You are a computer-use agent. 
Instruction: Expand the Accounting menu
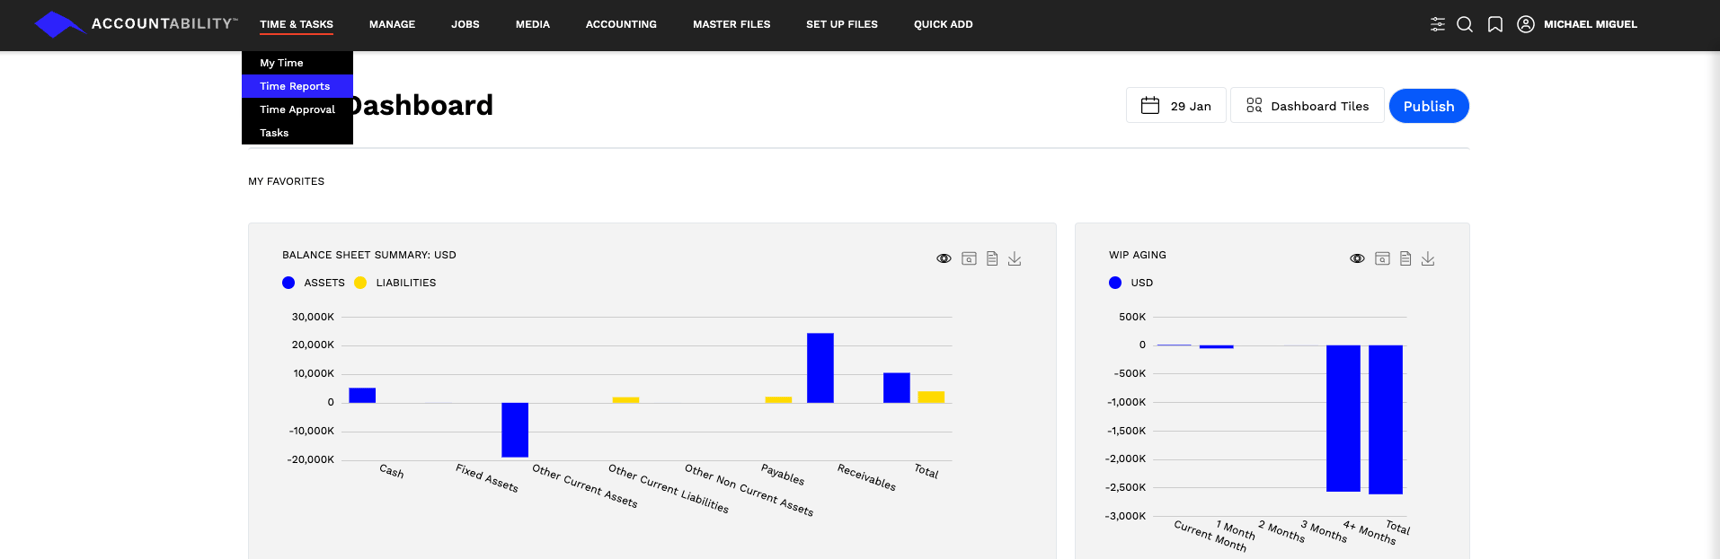pyautogui.click(x=621, y=24)
